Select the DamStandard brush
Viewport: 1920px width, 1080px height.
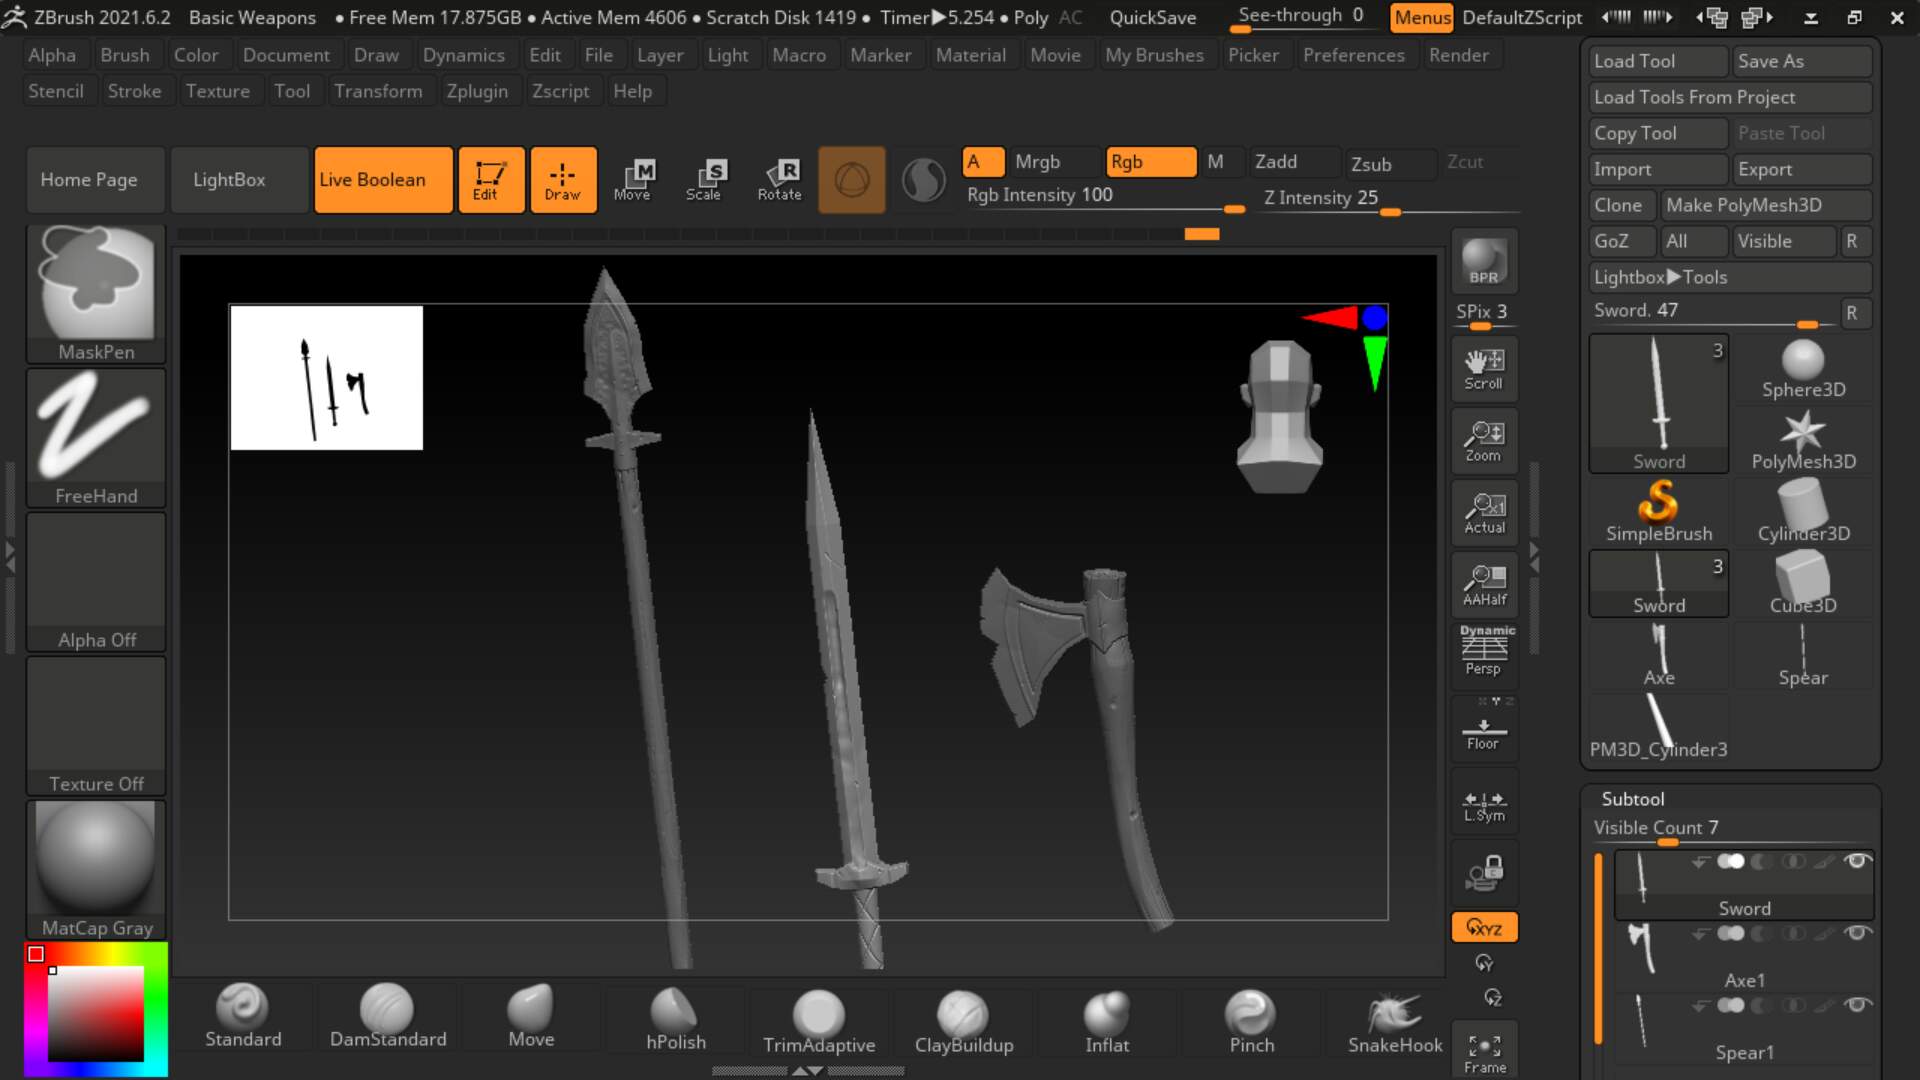click(388, 1016)
